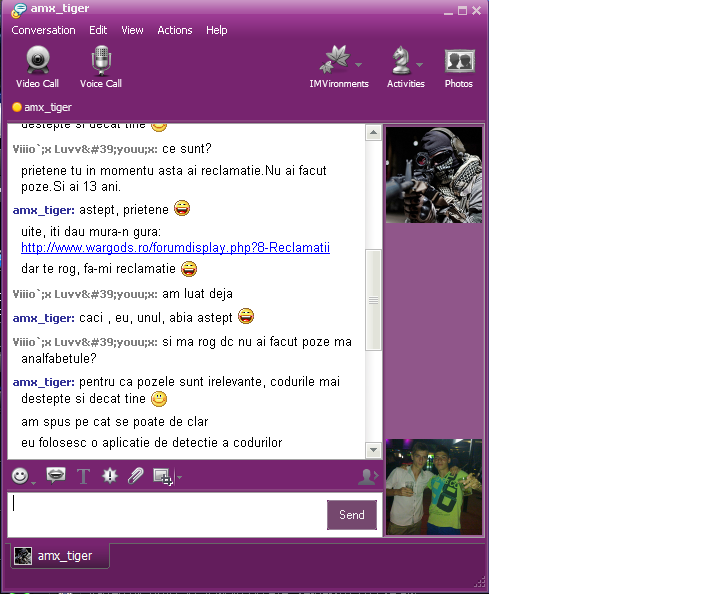Expand the screen share dropdown arrow

179,477
